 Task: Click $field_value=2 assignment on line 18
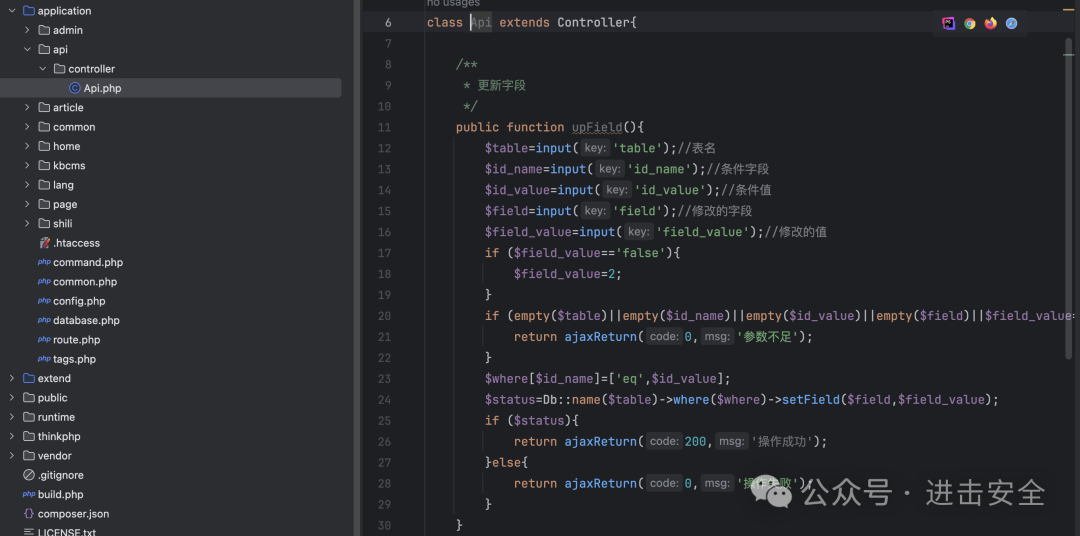tap(568, 274)
